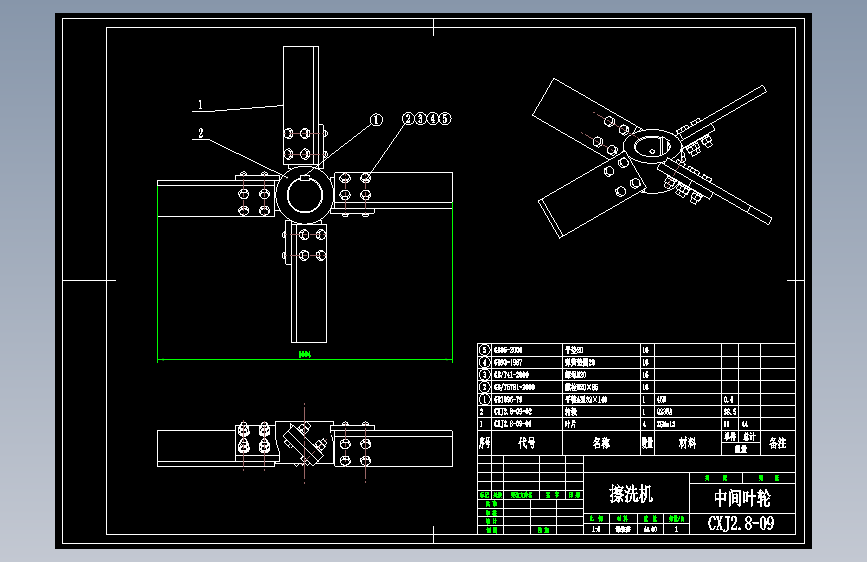Click circled ① in the parts list
Viewport: 867px width, 562px height.
coord(484,399)
